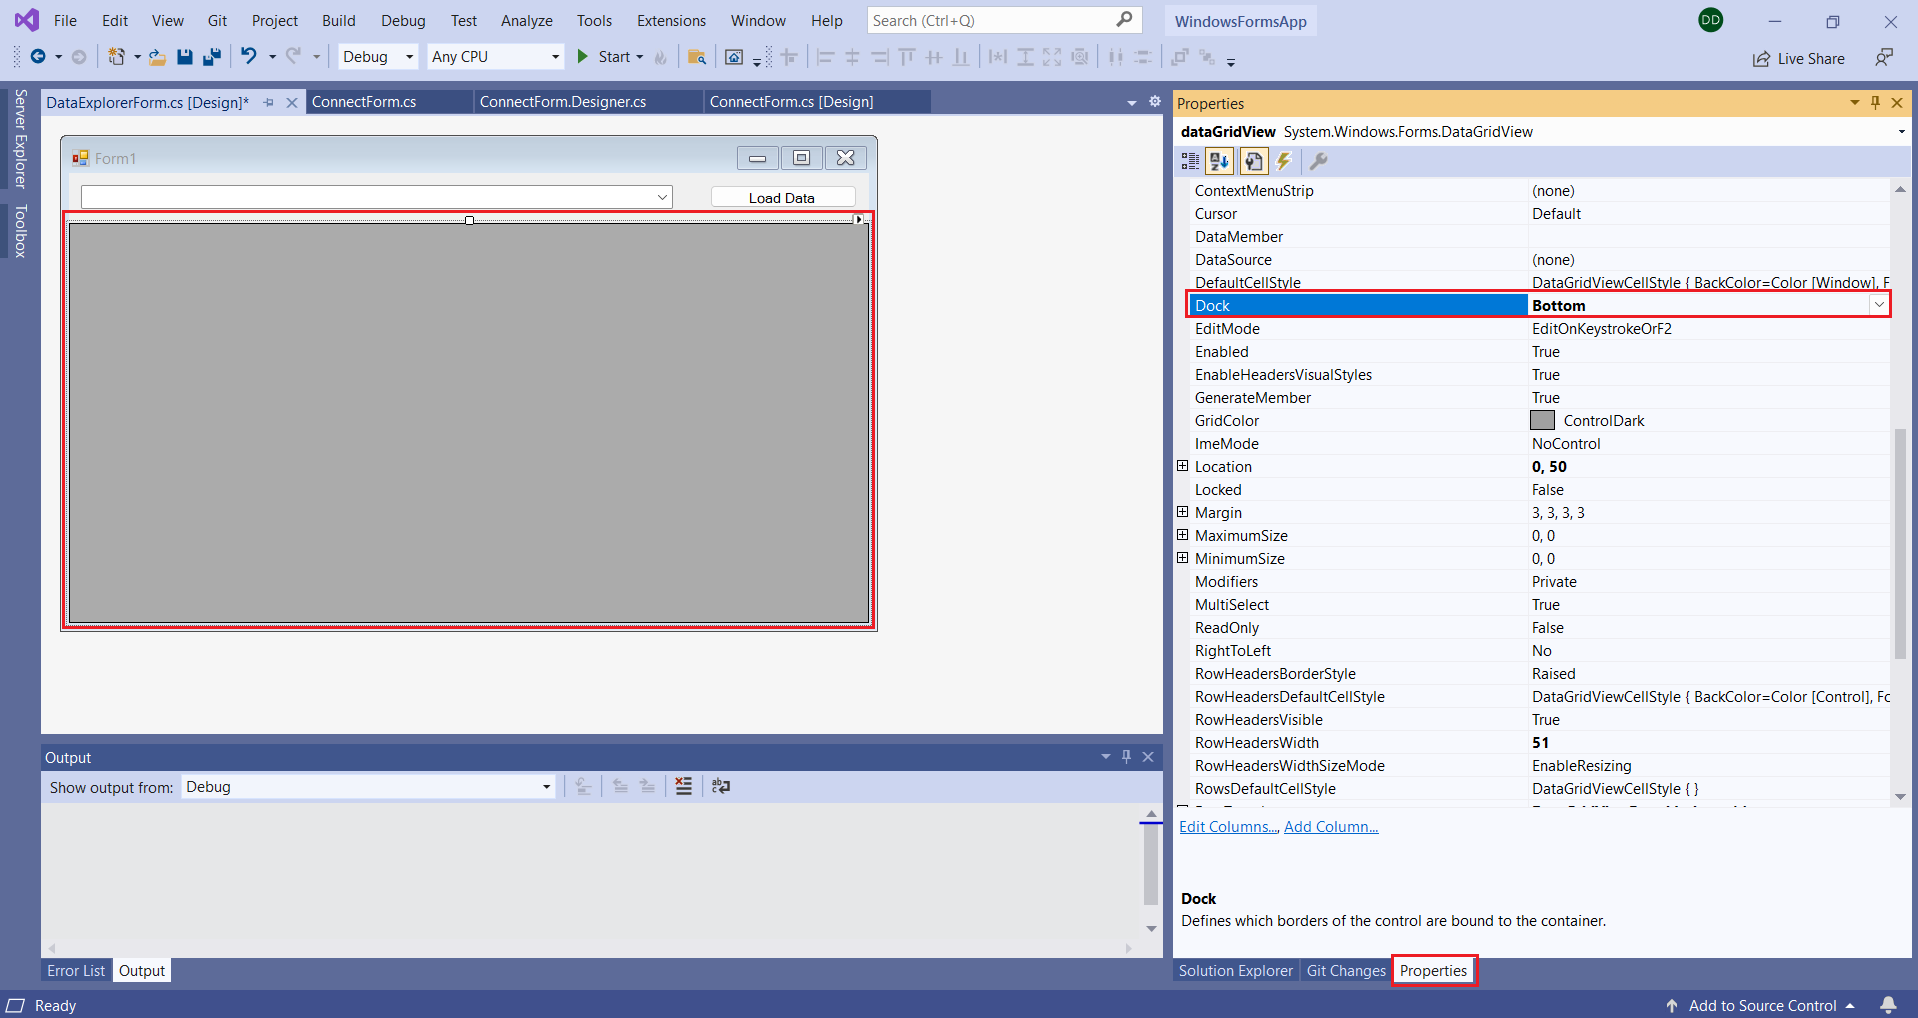Expand the Location property node
The height and width of the screenshot is (1018, 1918).
point(1182,466)
